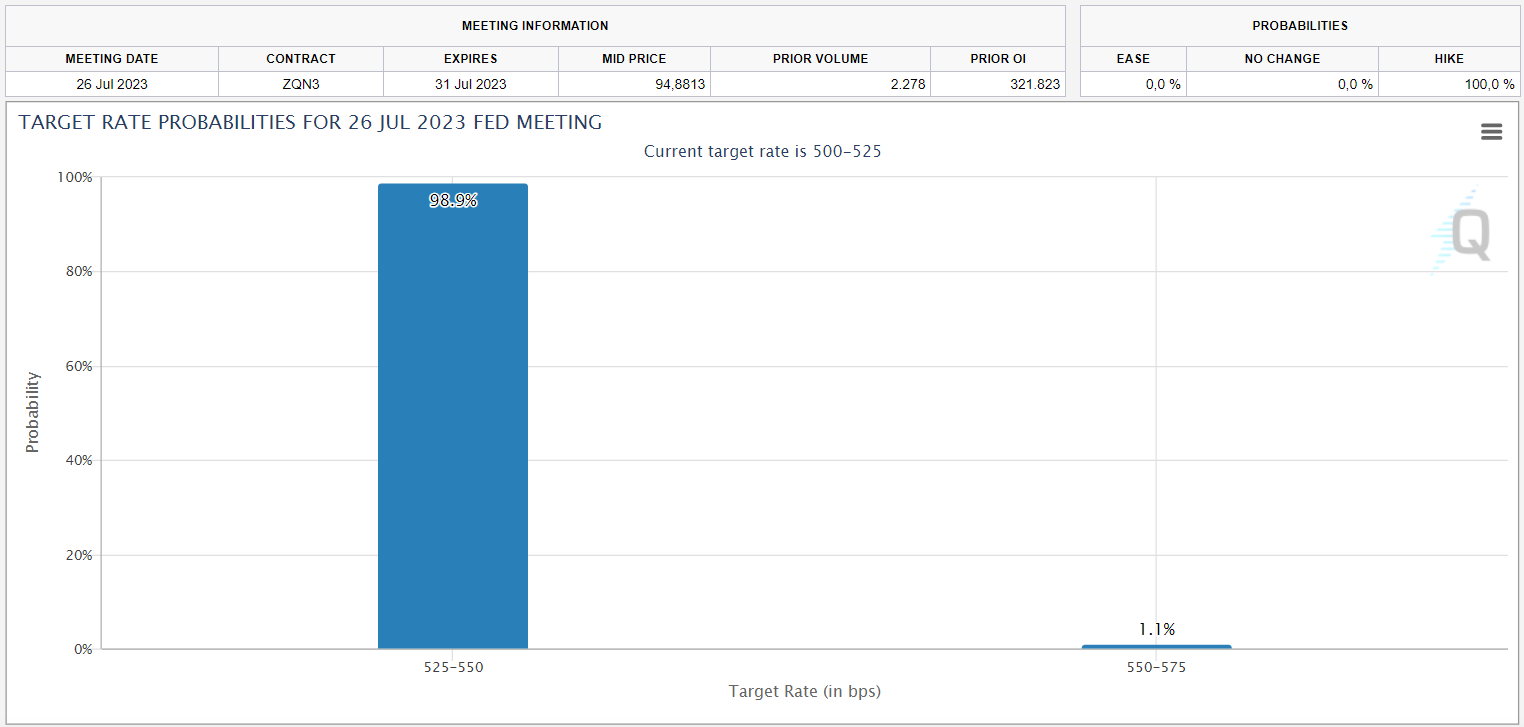
Task: Click the 'Target Rate (in bps)' axis title
Action: (x=804, y=691)
